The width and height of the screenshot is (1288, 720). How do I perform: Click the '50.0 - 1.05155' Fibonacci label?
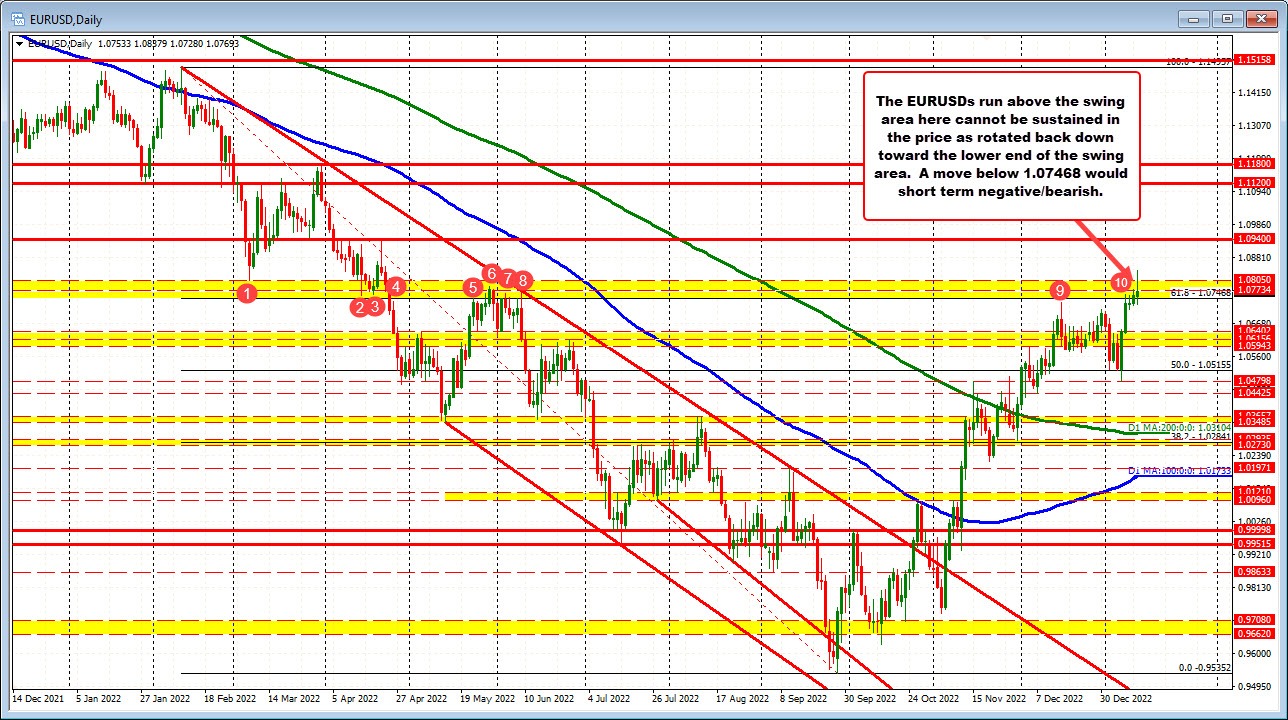pos(1200,365)
